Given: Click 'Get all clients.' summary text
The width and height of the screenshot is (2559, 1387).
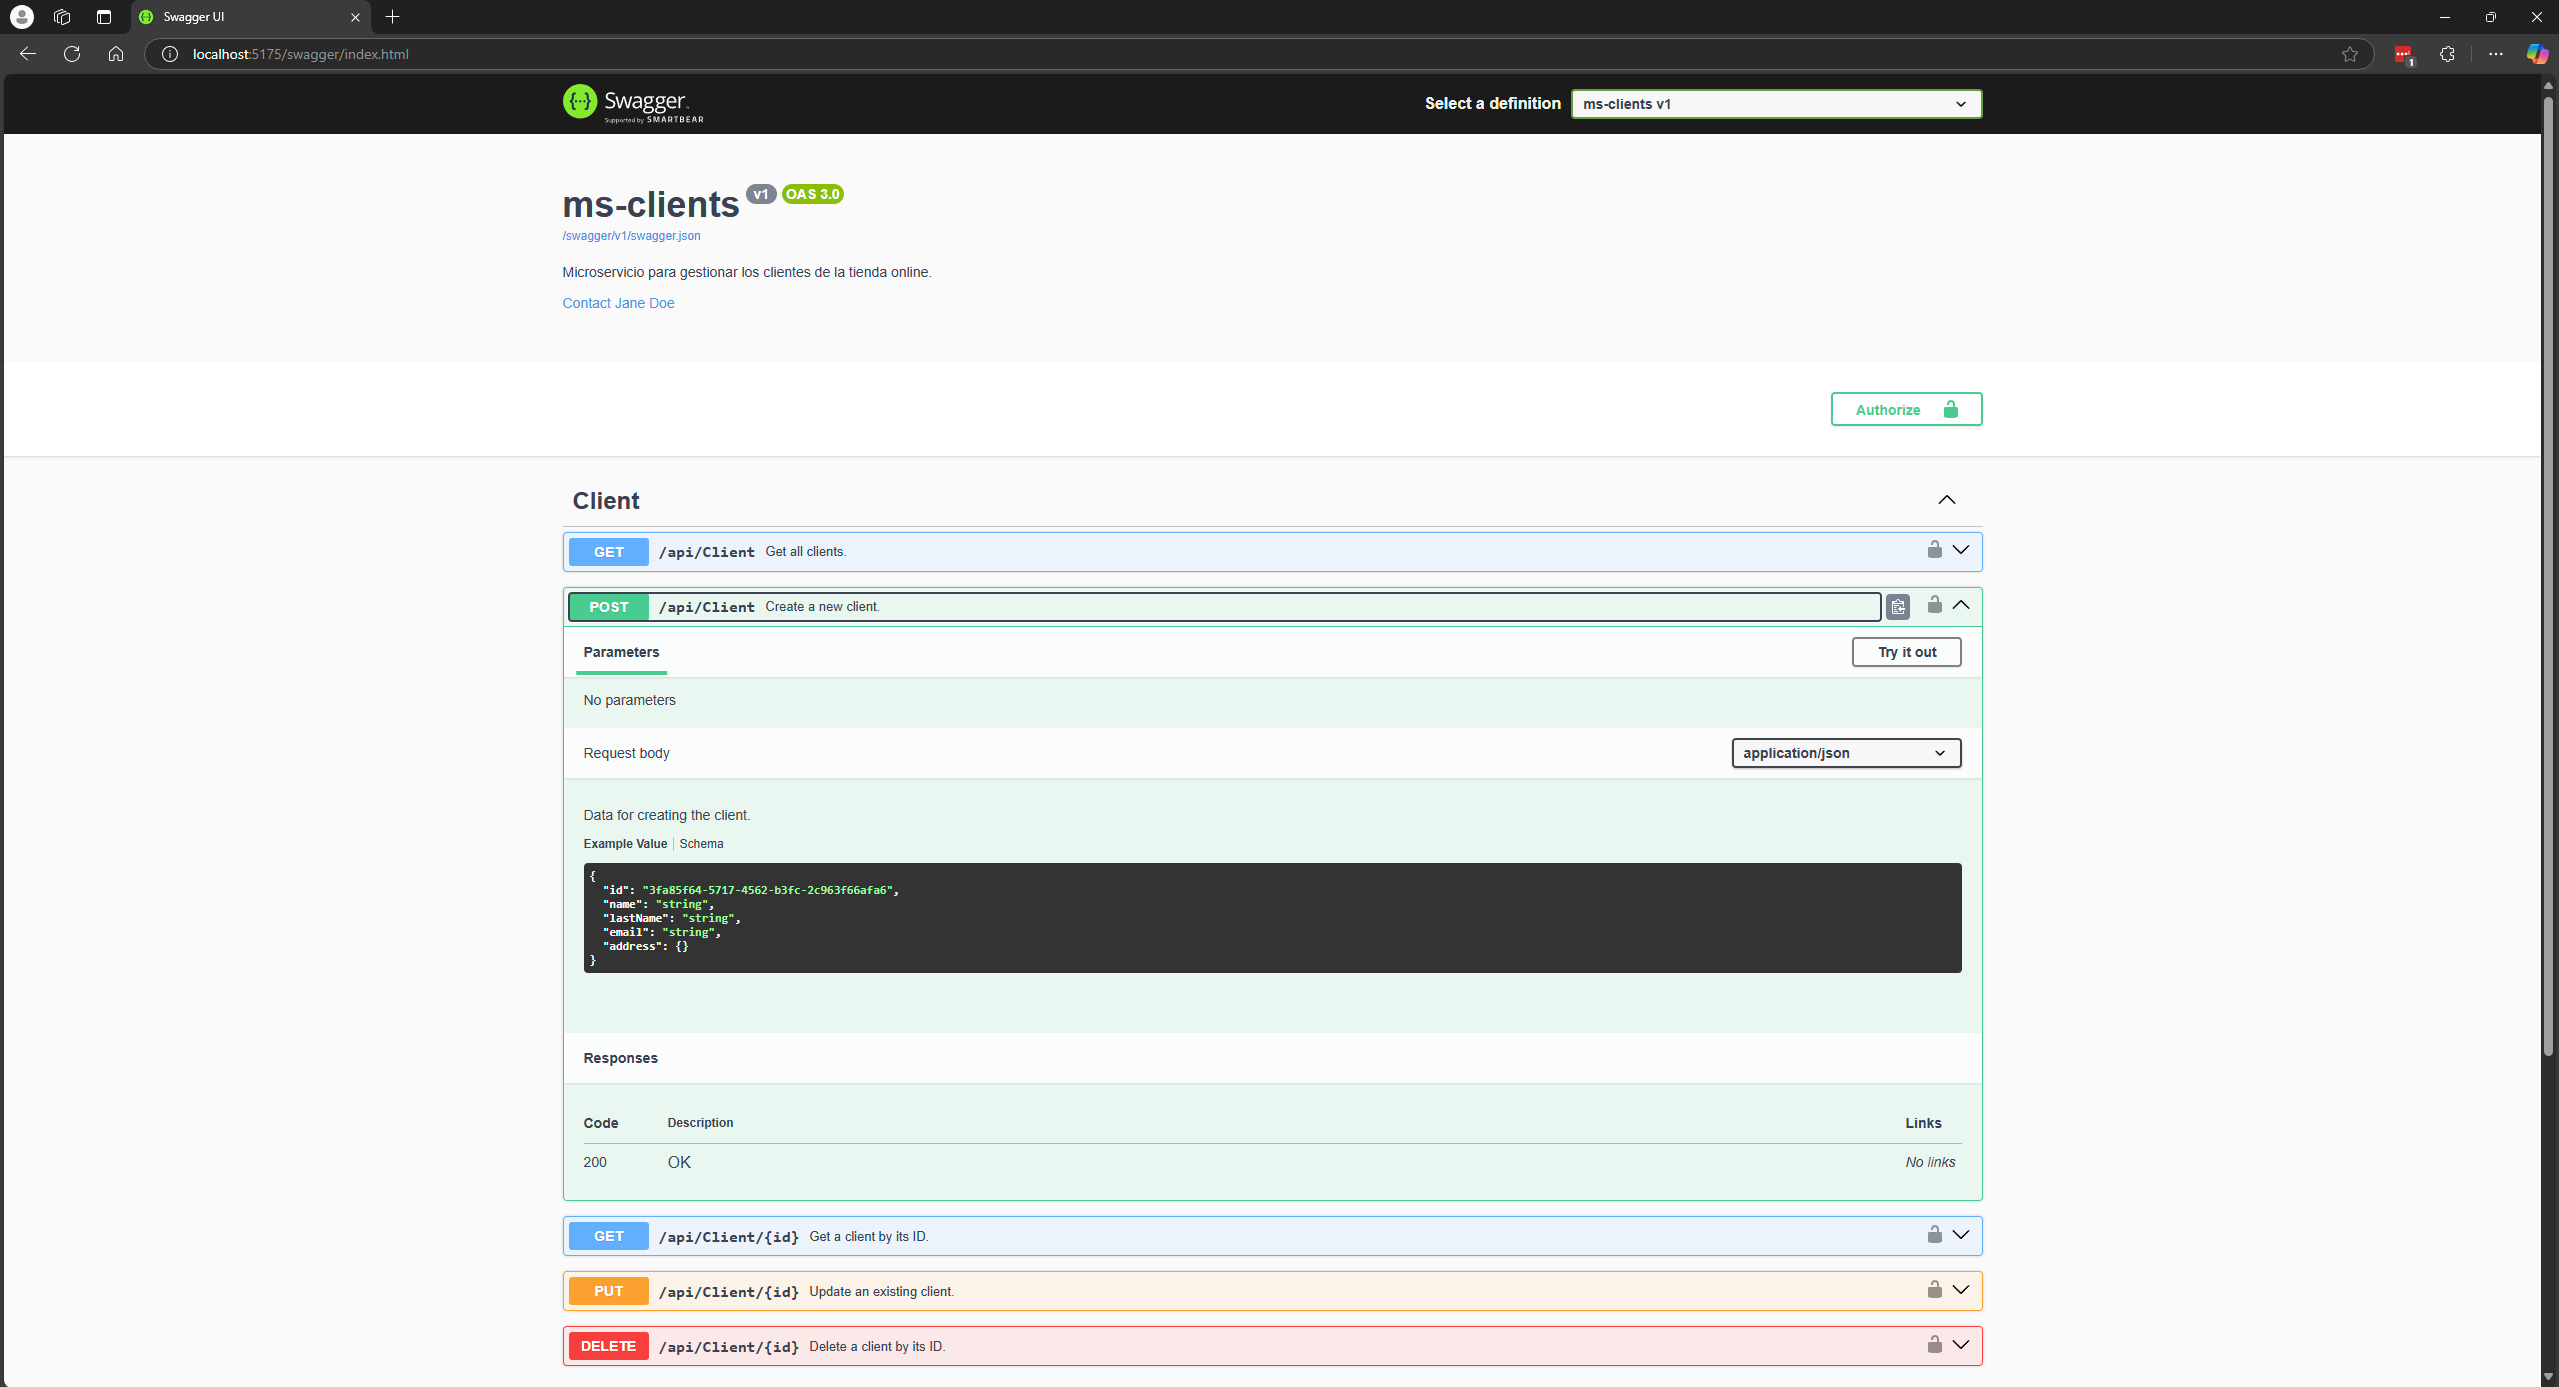Looking at the screenshot, I should click(805, 552).
